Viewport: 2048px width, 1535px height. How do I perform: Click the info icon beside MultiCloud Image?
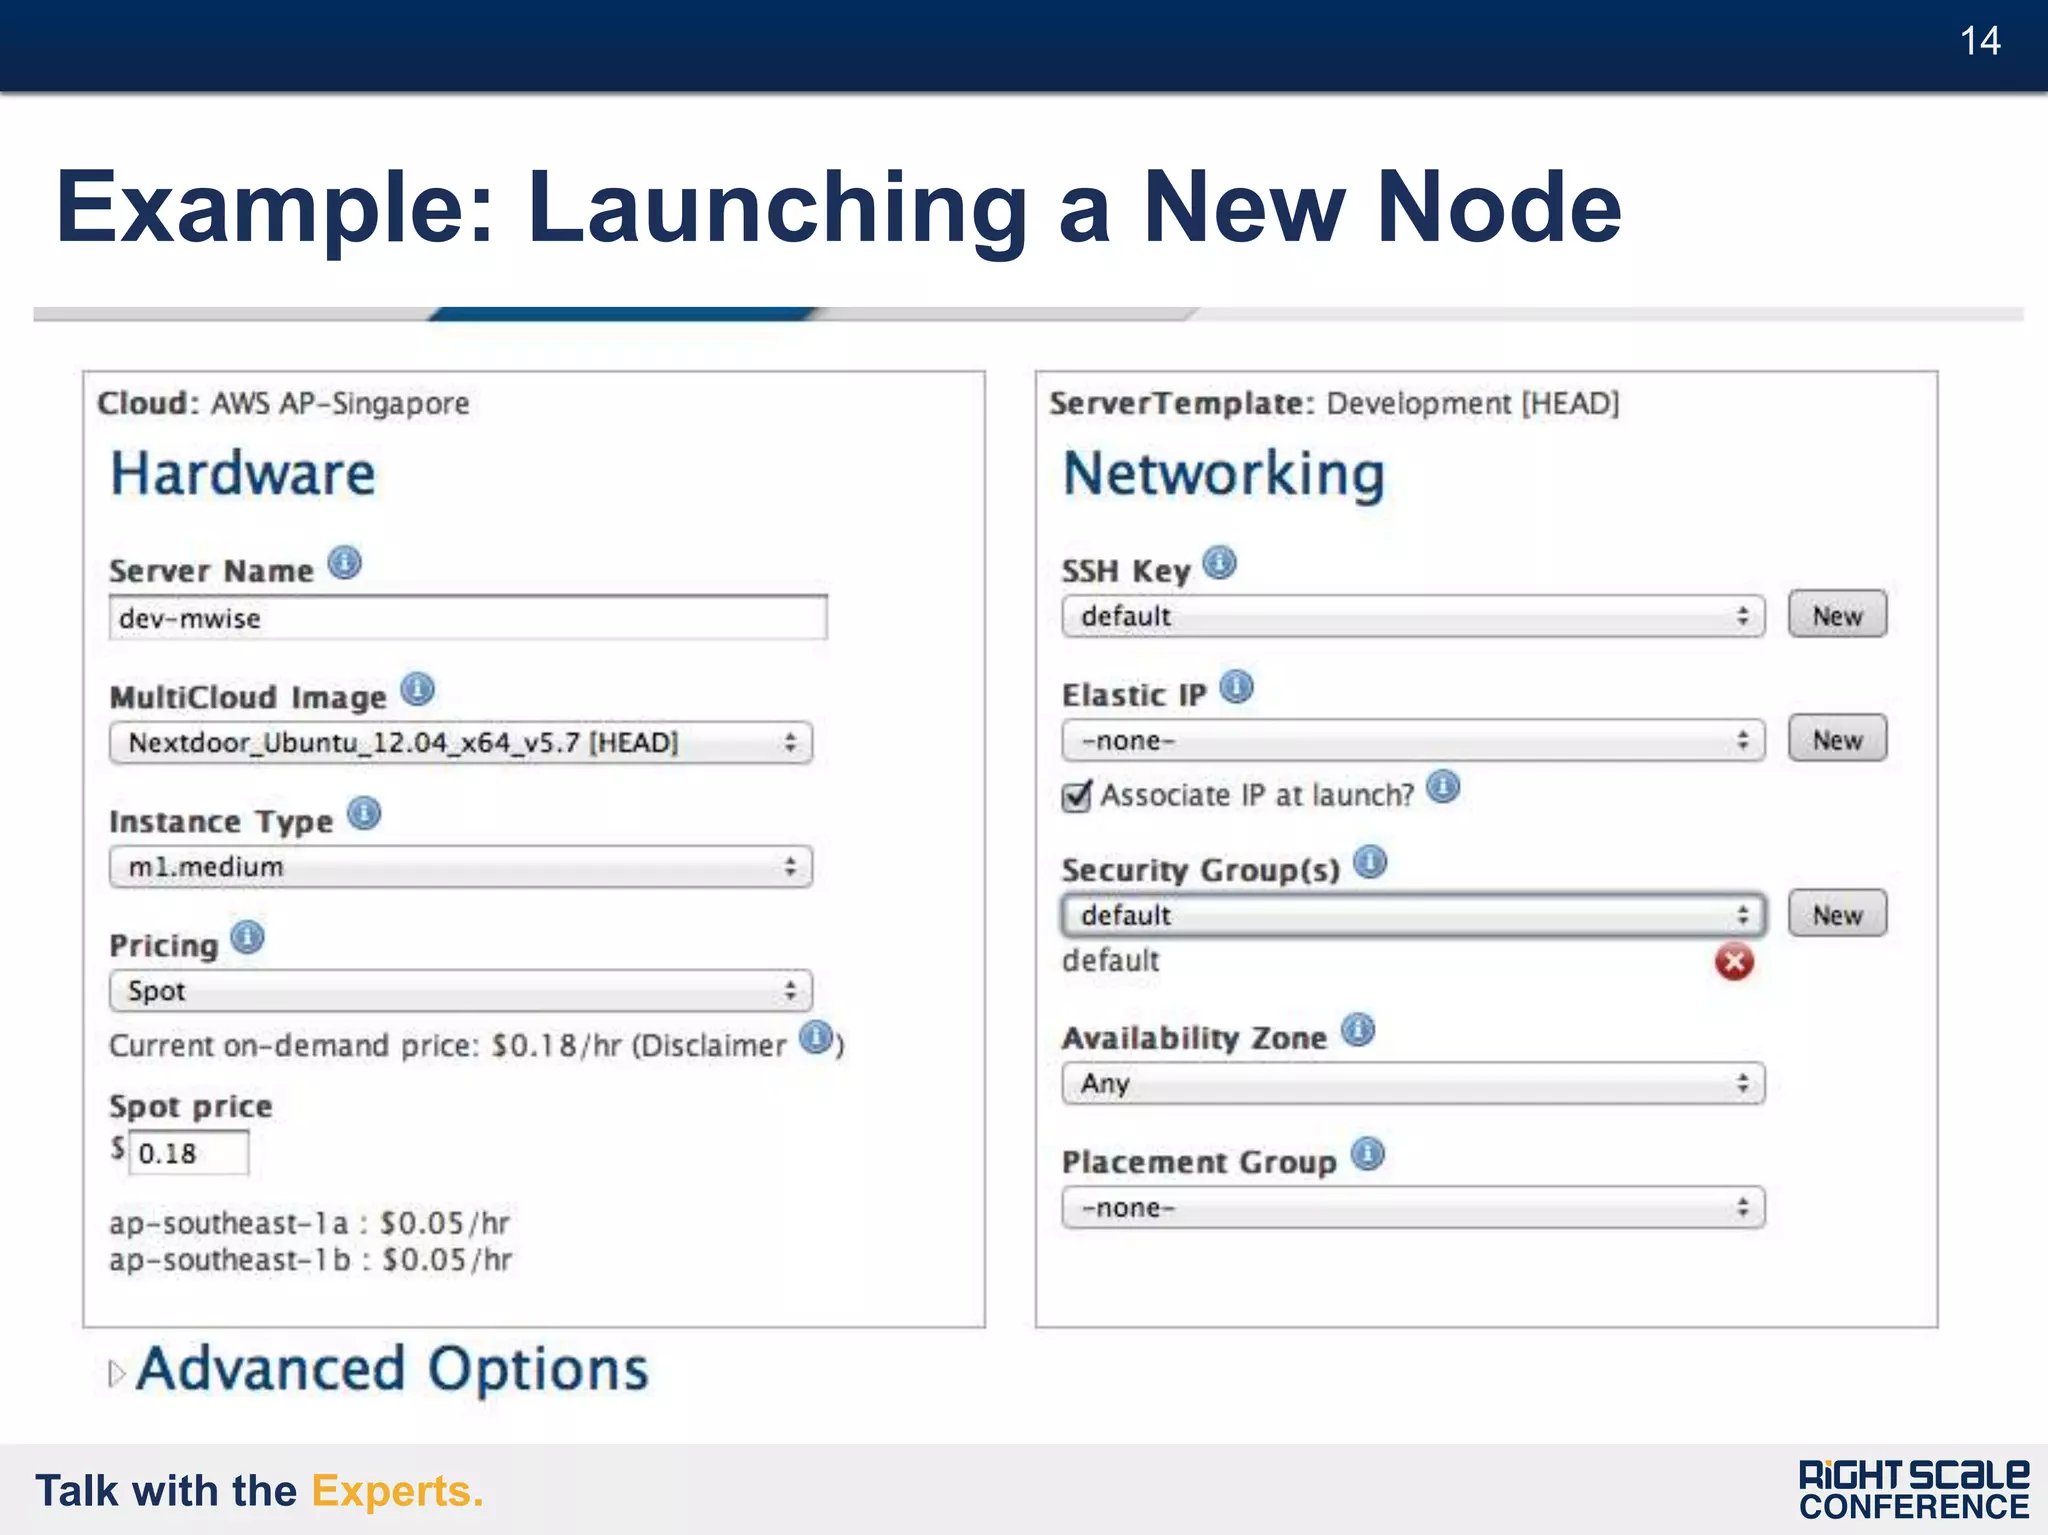point(417,689)
